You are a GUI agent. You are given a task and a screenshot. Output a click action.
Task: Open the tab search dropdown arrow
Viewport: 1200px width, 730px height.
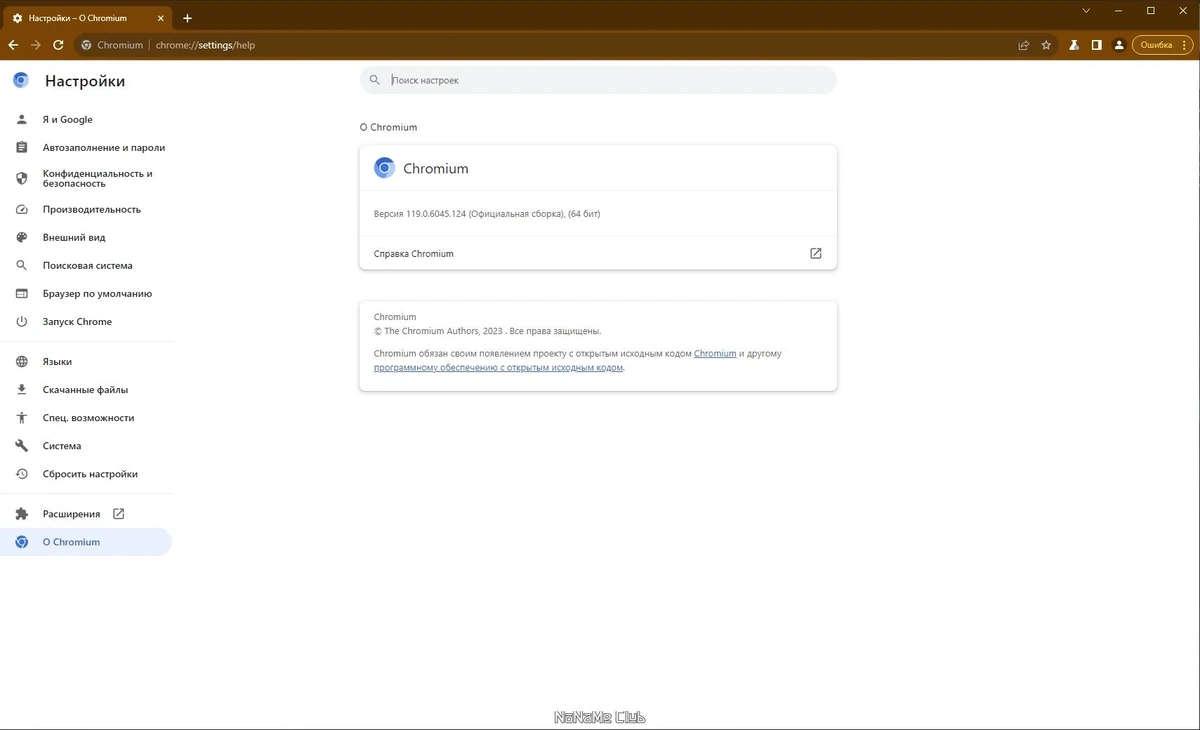point(1087,10)
